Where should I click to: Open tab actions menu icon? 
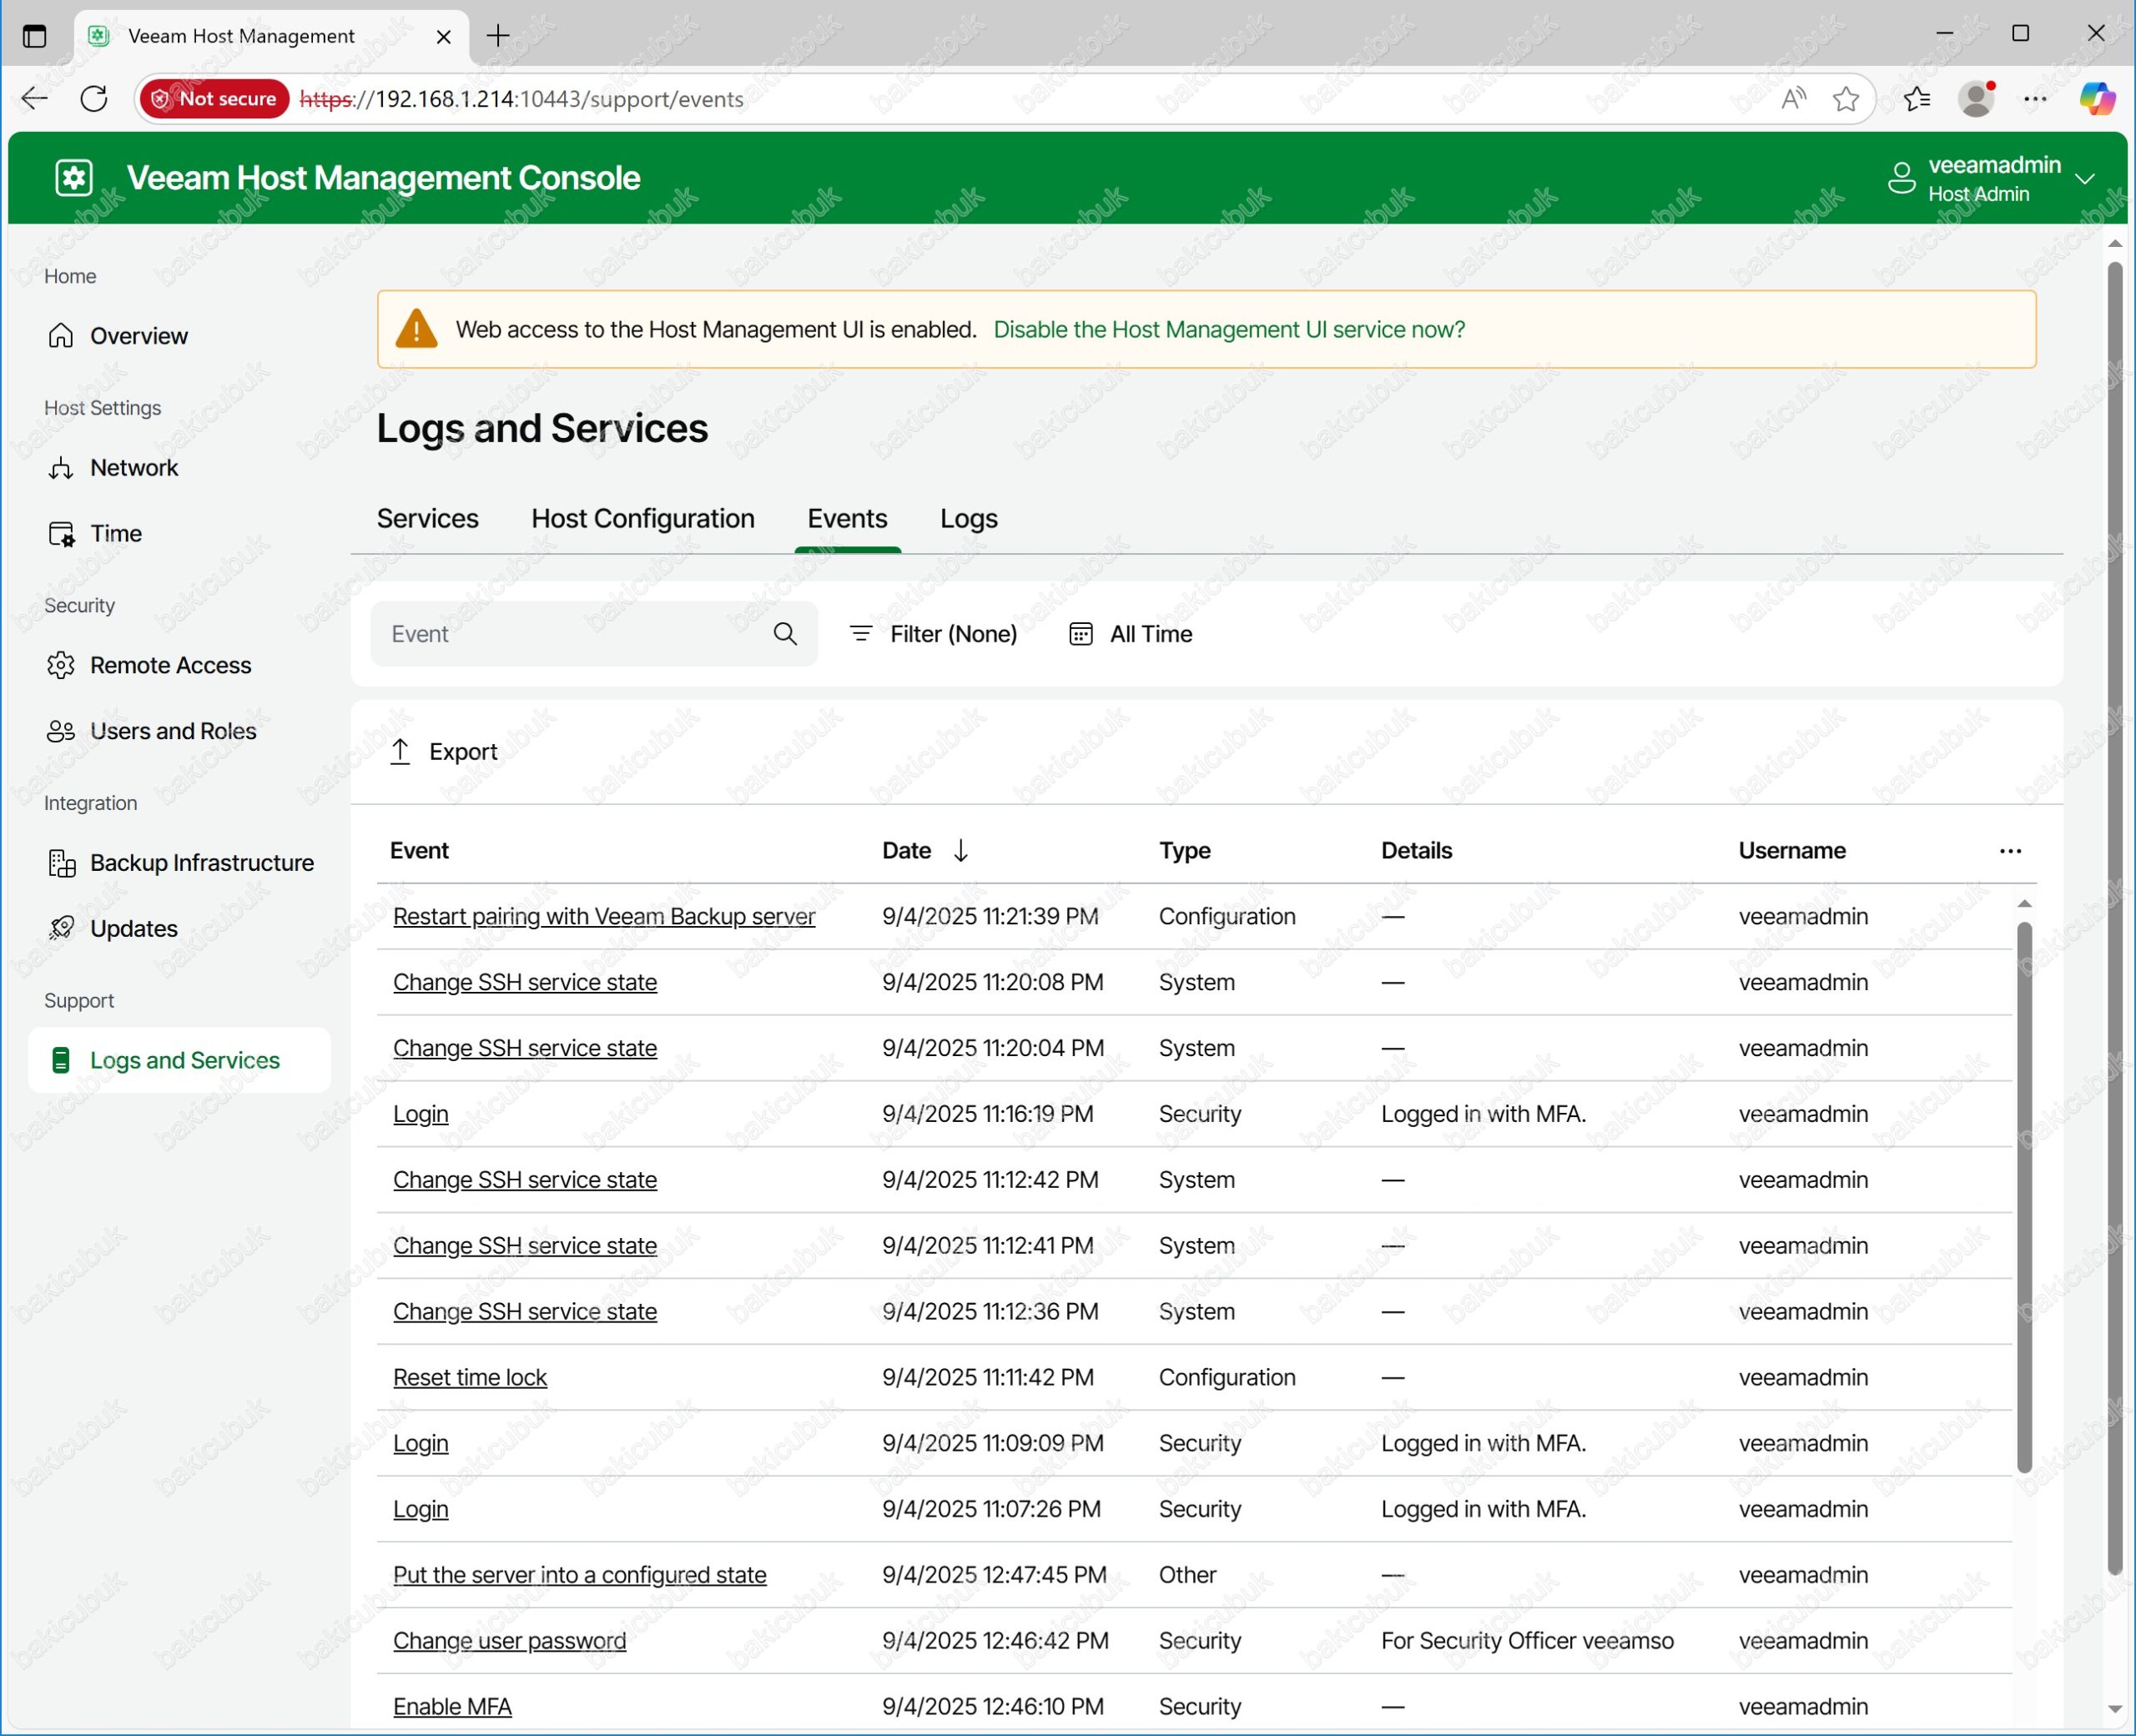coord(34,36)
